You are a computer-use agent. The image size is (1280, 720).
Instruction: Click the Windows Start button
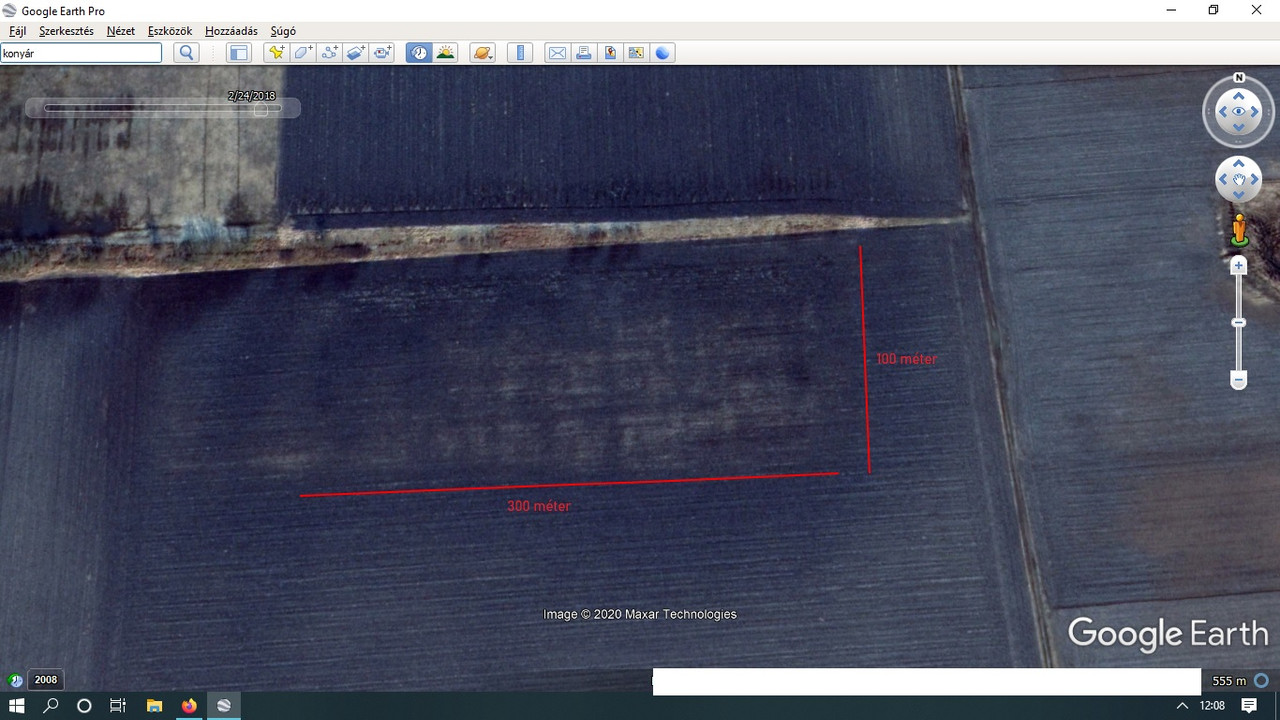point(17,706)
